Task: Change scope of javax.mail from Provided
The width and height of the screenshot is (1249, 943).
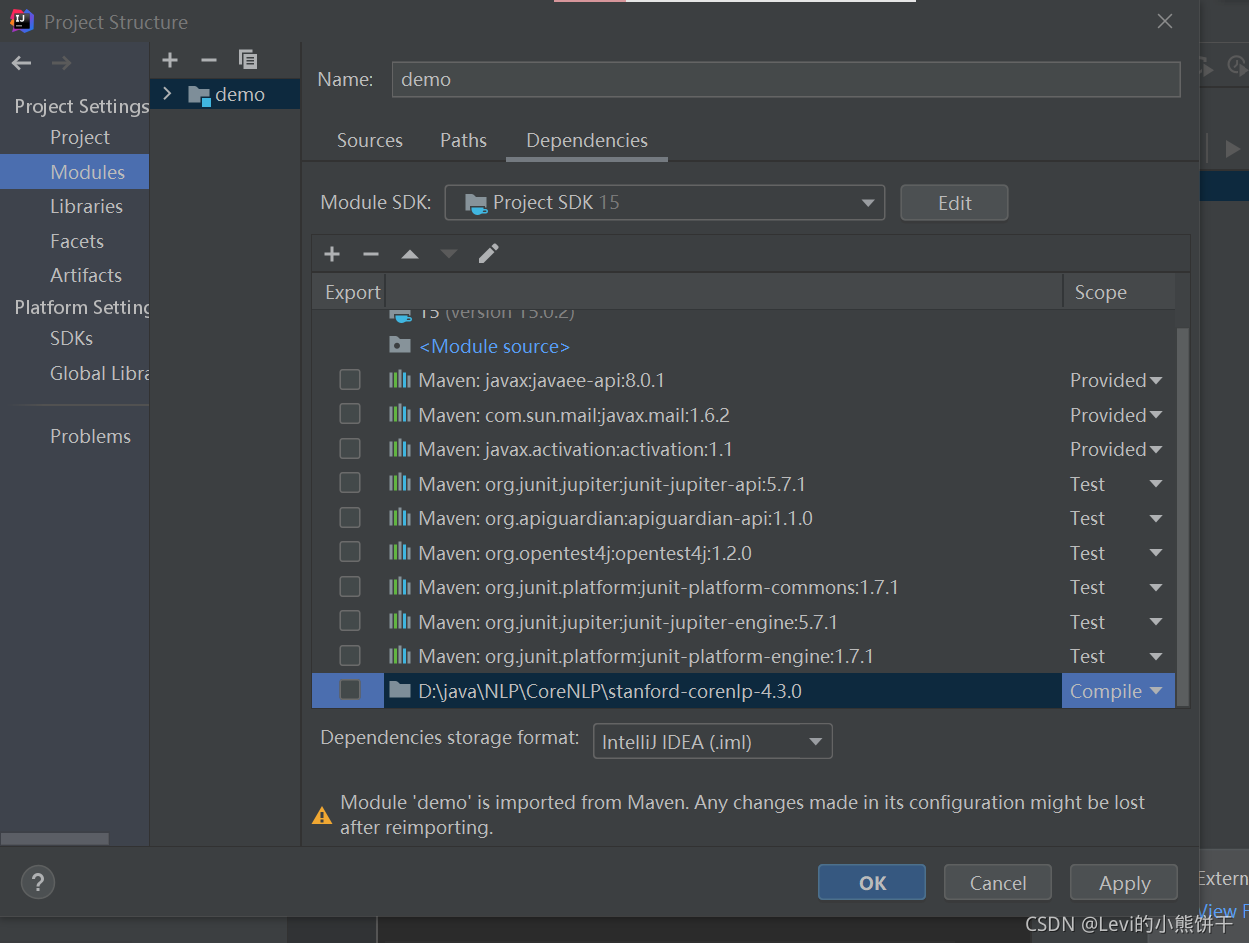Action: [1116, 414]
